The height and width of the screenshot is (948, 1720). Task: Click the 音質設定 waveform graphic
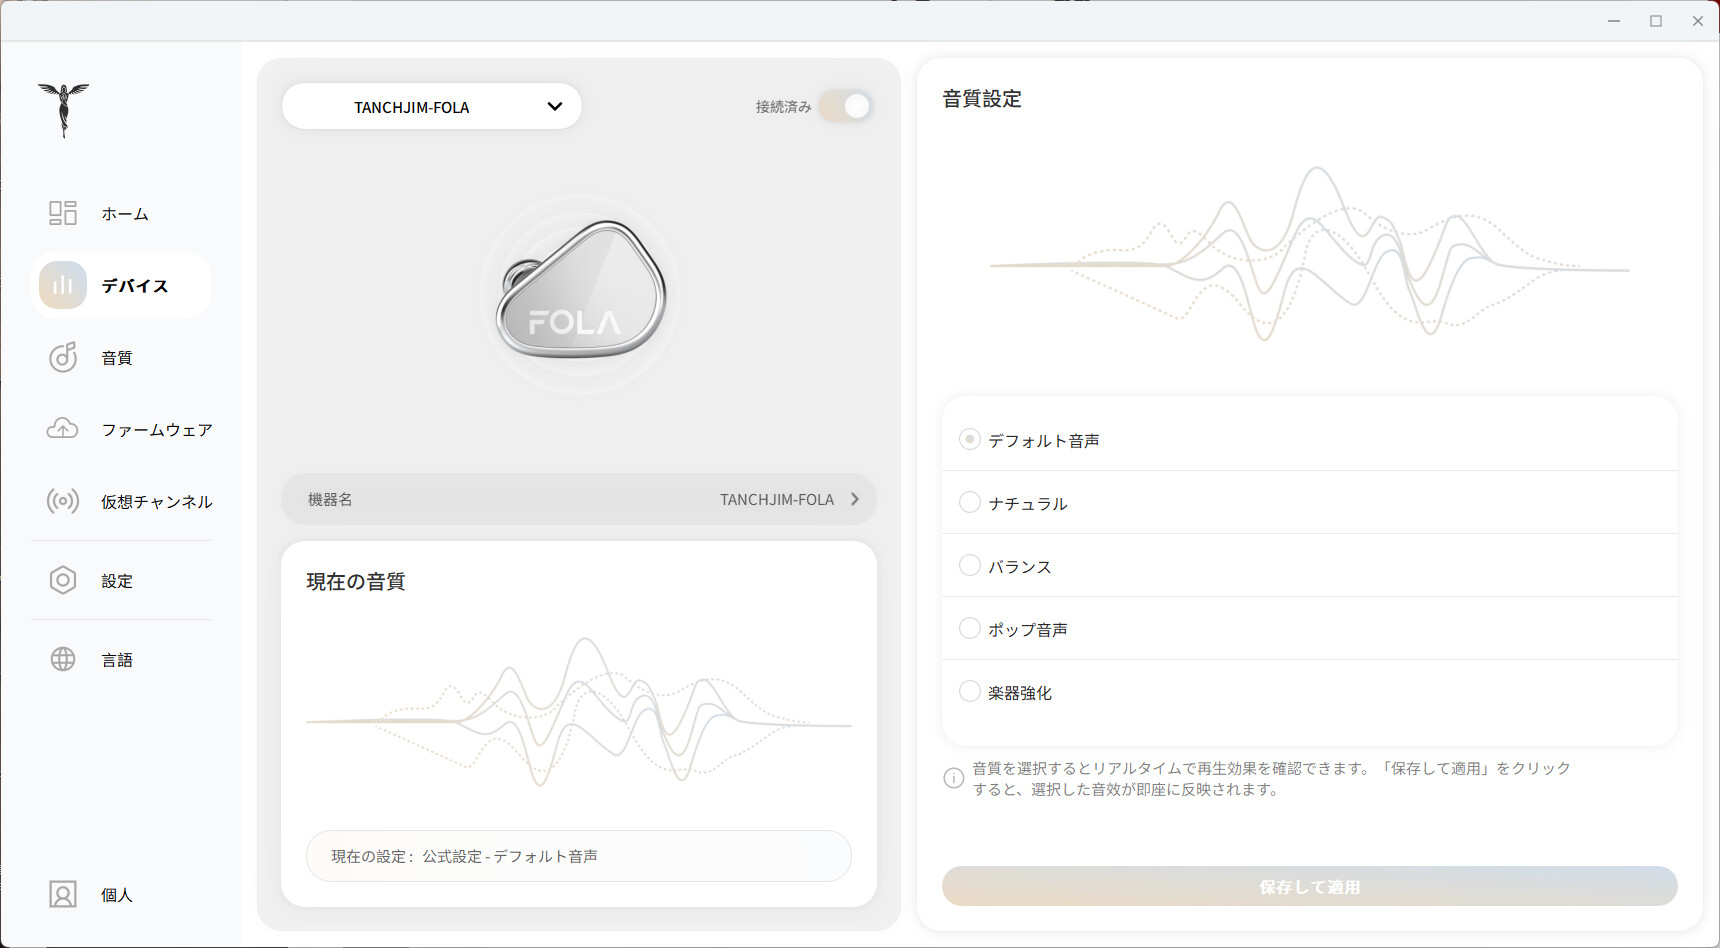point(1309,254)
